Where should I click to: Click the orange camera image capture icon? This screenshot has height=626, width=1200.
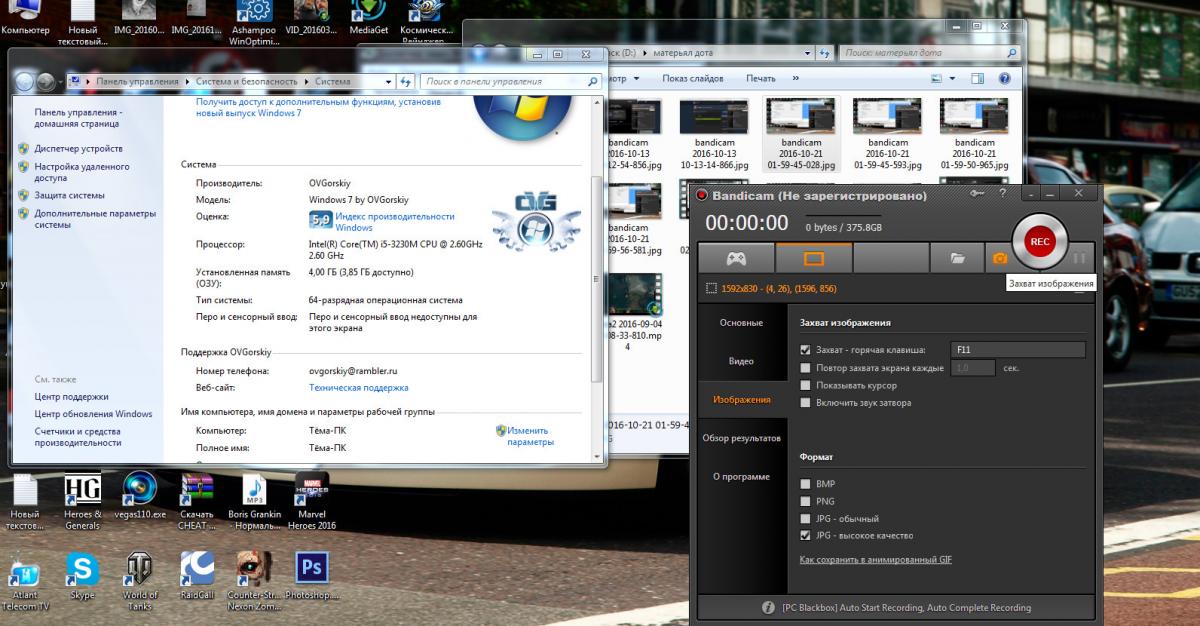(999, 258)
